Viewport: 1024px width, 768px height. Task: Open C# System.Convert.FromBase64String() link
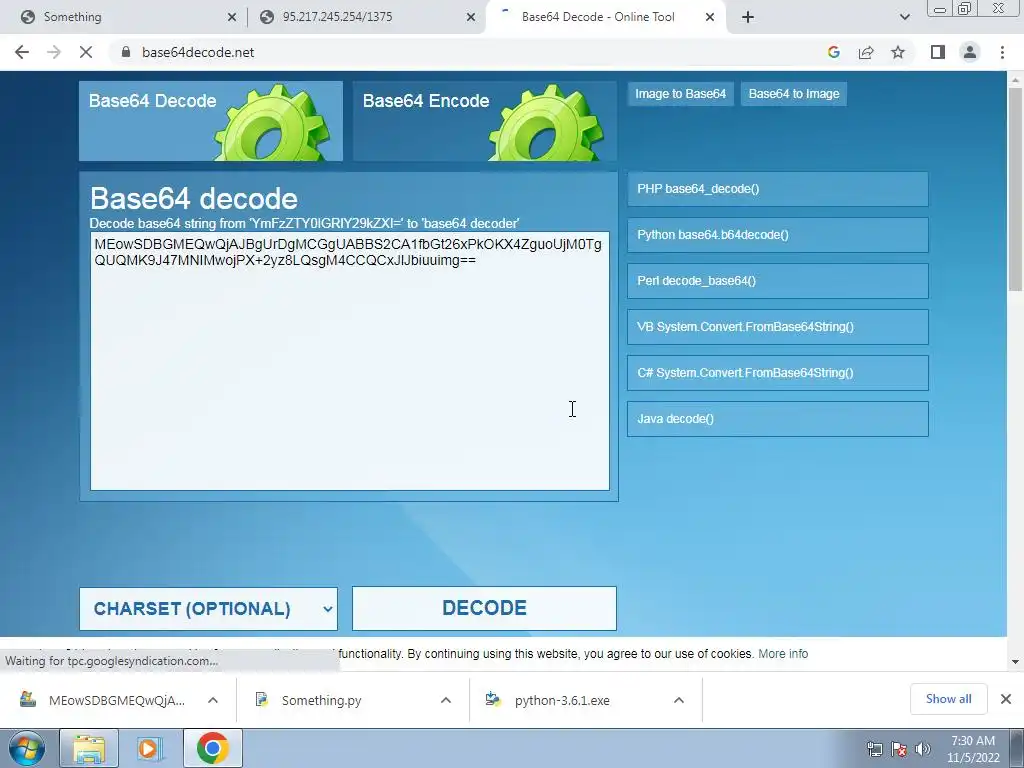[778, 373]
